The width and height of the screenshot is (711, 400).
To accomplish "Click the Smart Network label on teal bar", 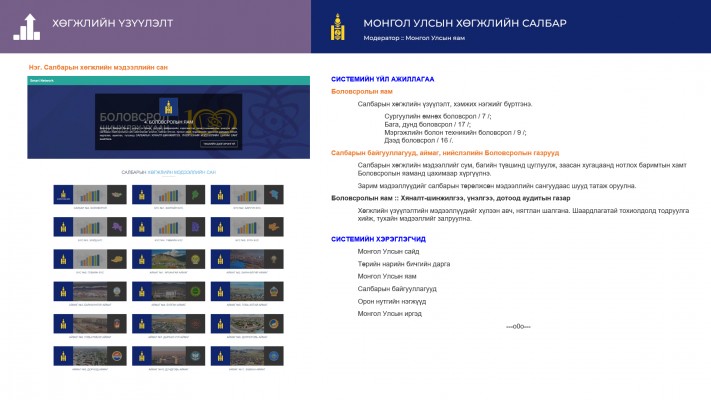I will [40, 79].
